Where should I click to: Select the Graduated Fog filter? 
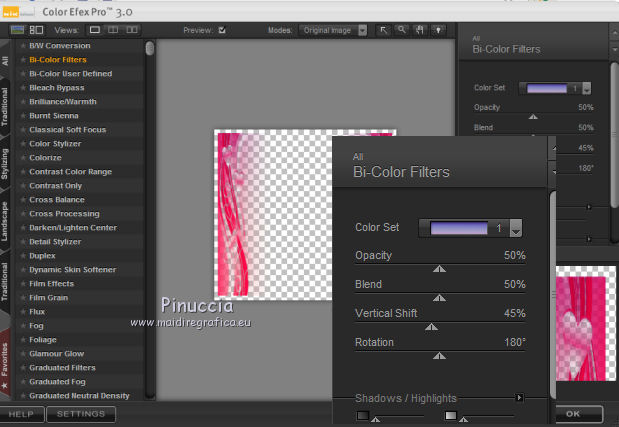click(57, 382)
